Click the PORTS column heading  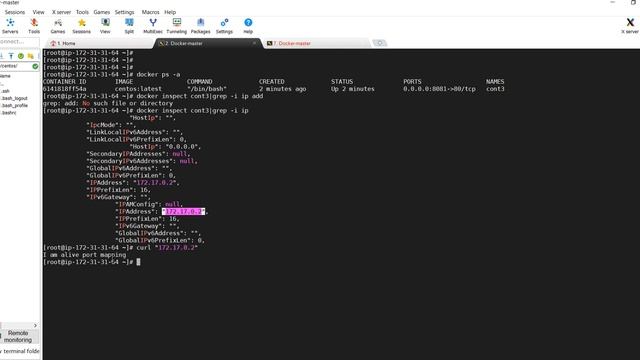pos(412,82)
